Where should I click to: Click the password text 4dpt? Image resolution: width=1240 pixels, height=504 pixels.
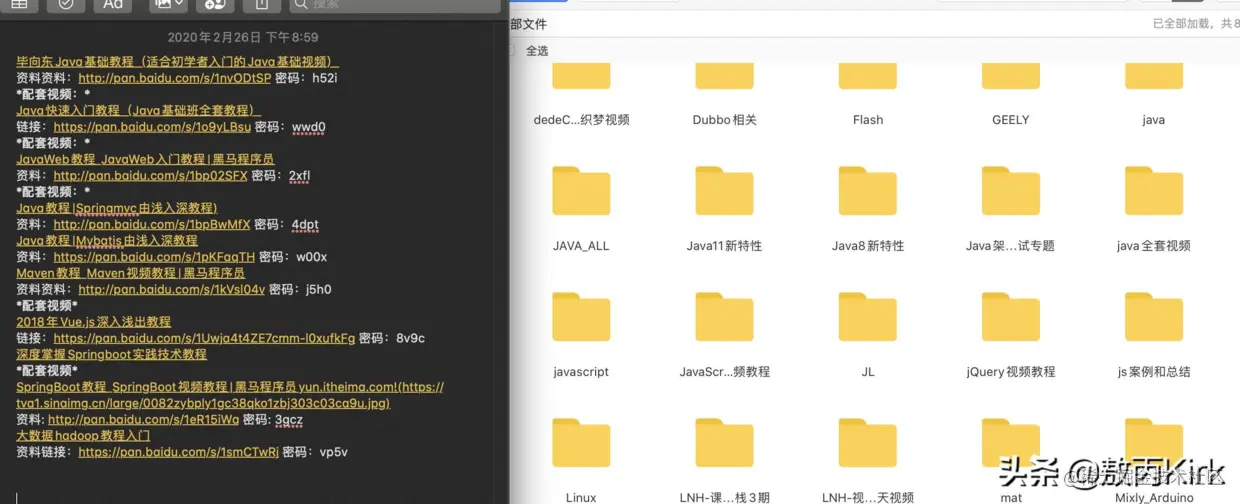point(305,225)
